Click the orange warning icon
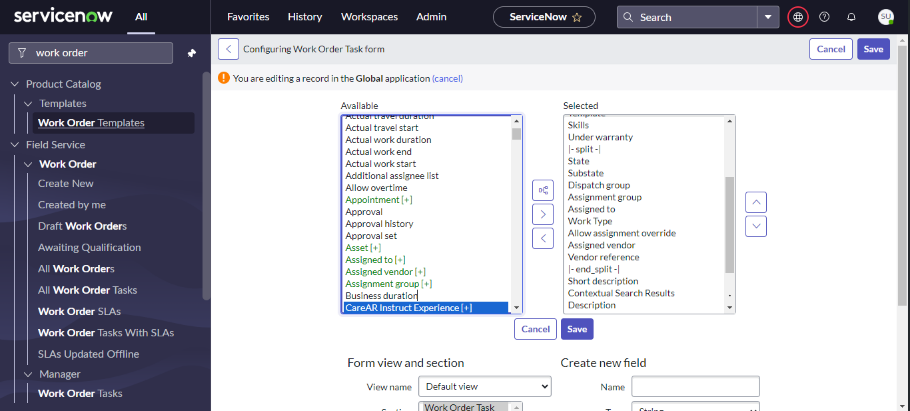 click(x=224, y=78)
